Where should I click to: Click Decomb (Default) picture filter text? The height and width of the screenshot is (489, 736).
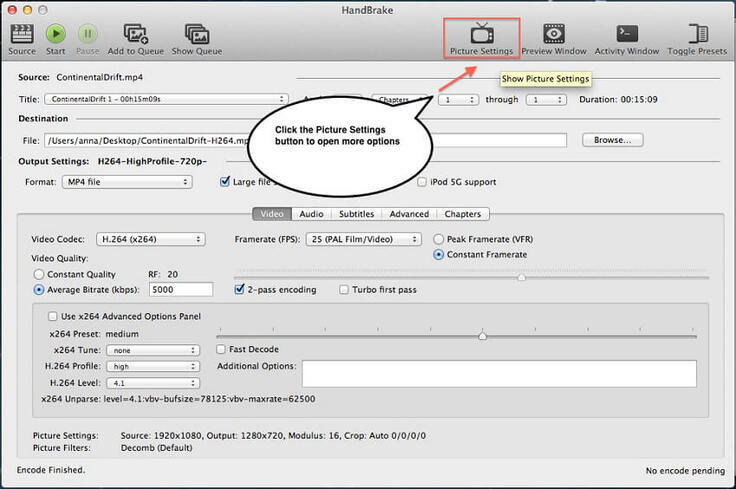pos(156,448)
